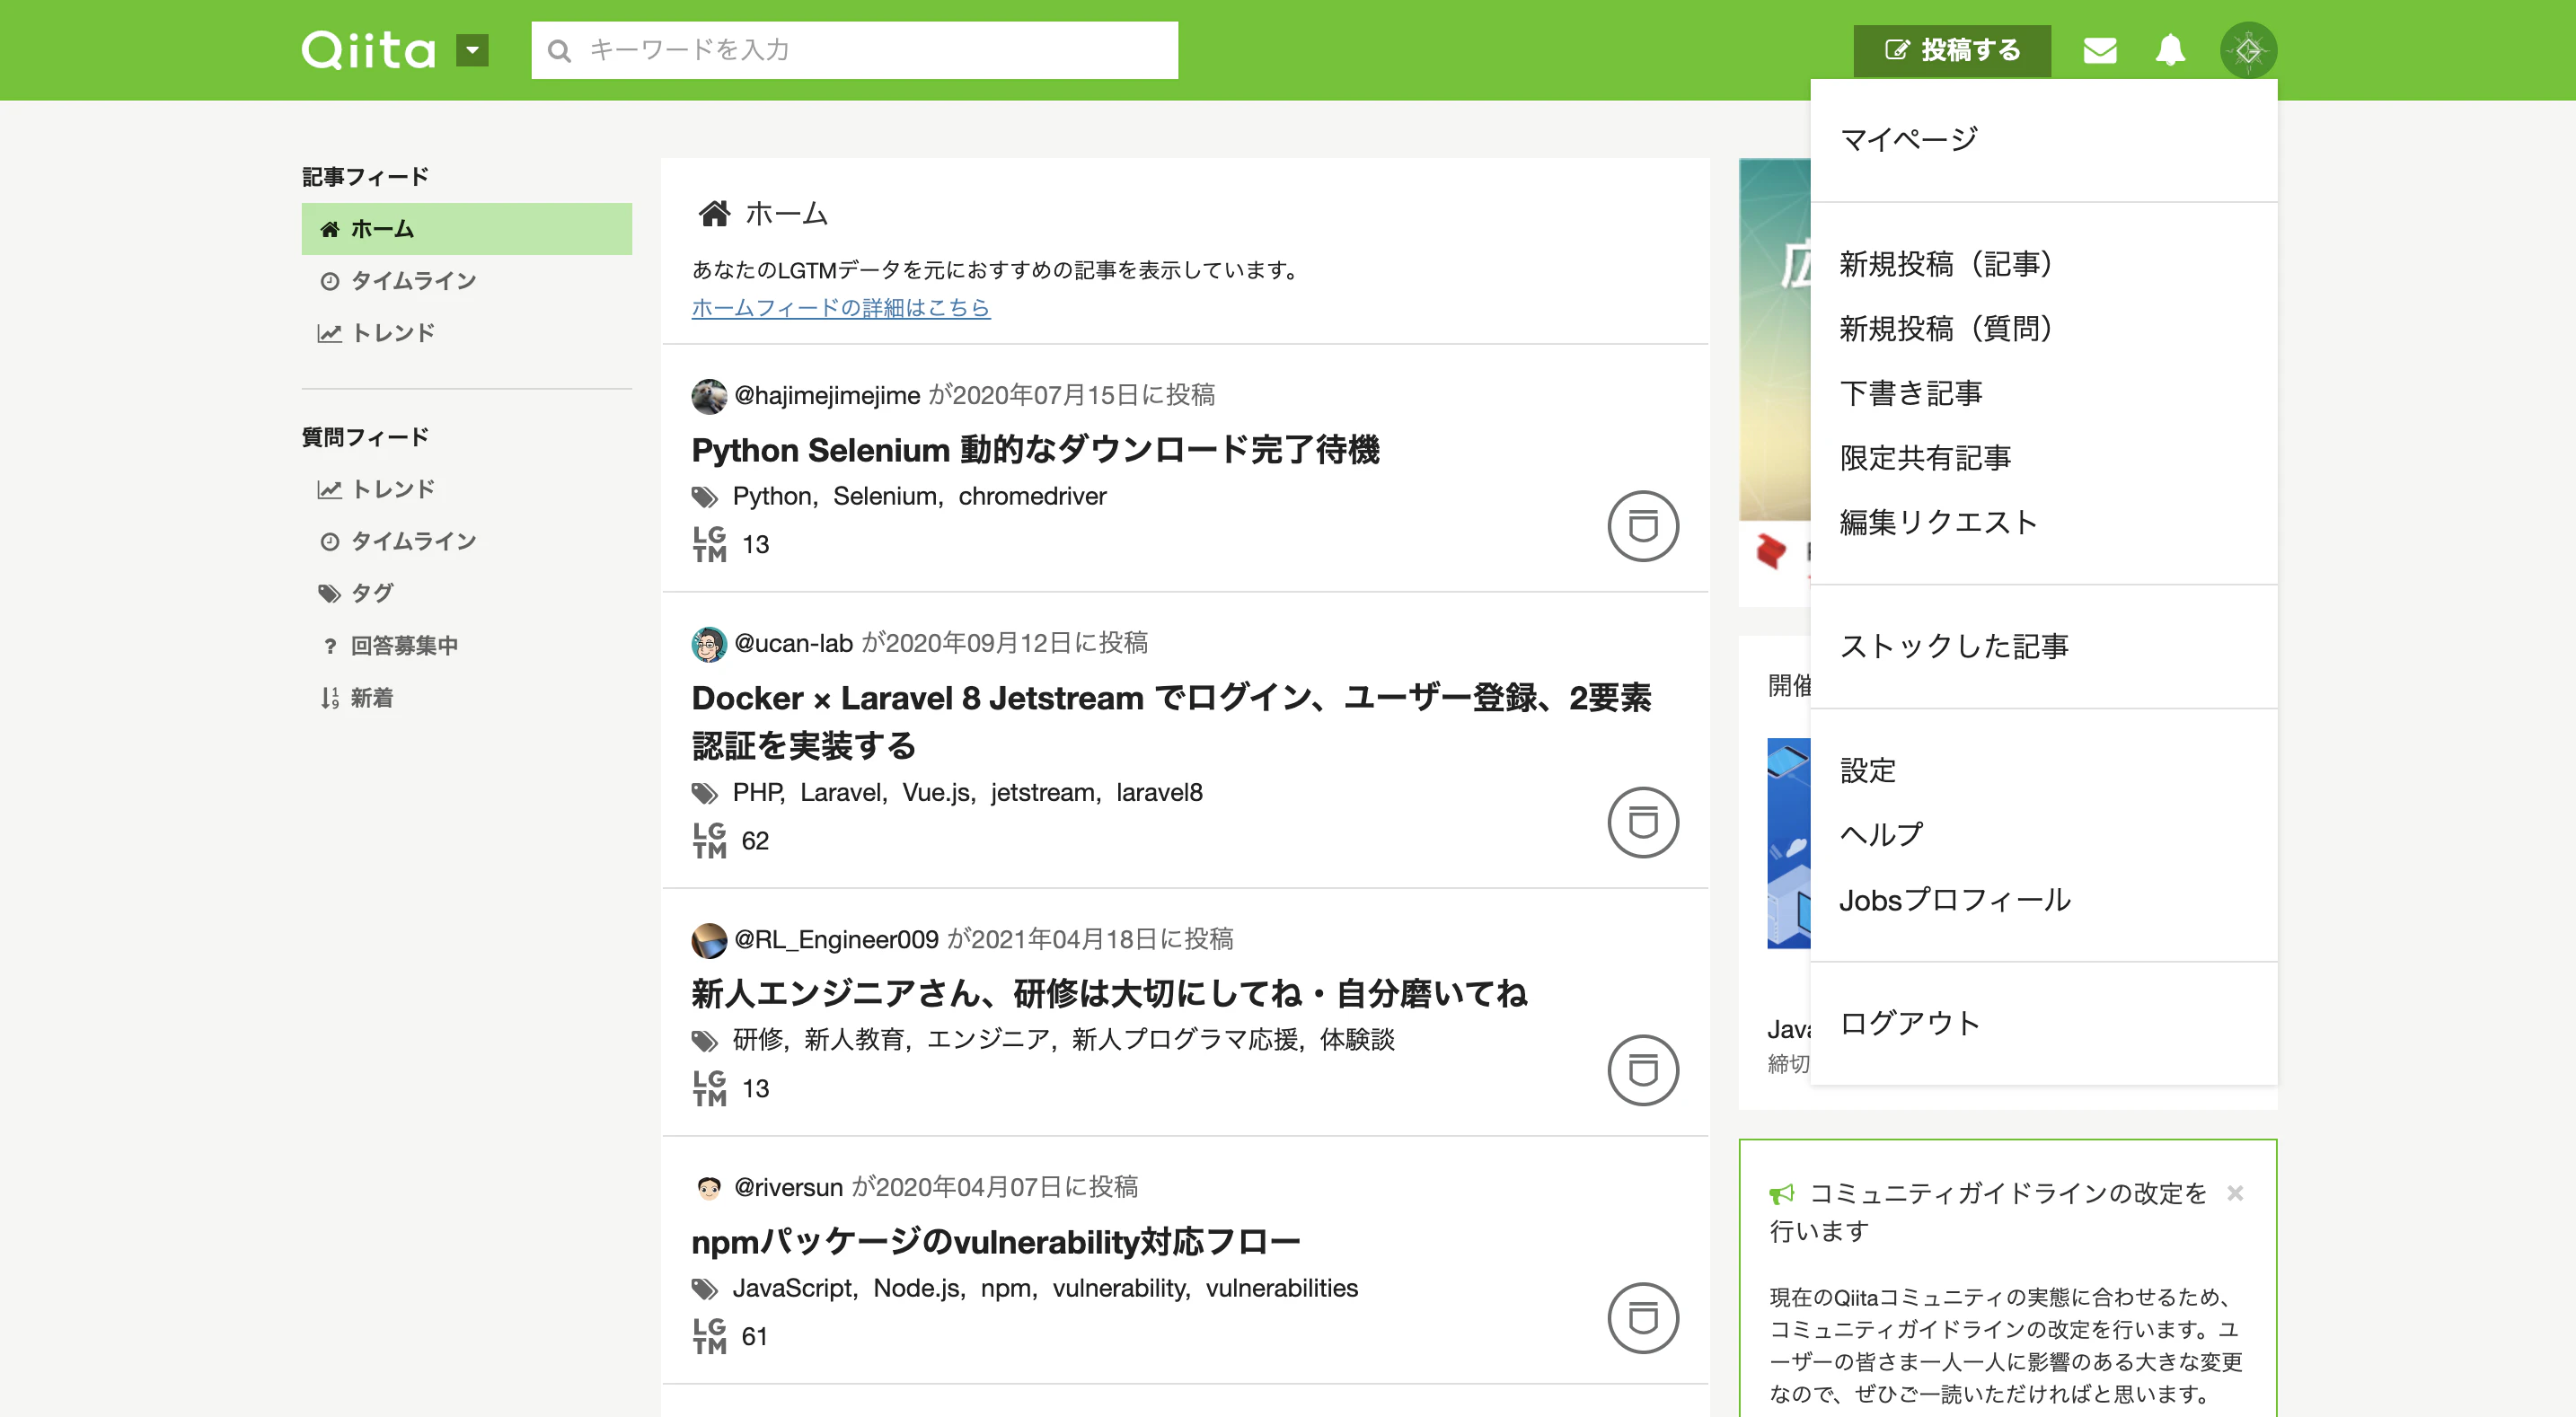Screen dimensions: 2576x1417
Task: Focus the keyword search field
Action: 854,50
